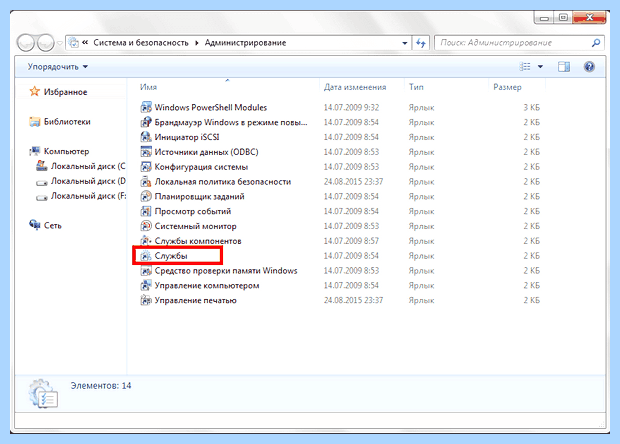Viewport: 620px width, 444px height.
Task: Click the Элементов: 14 status text
Action: tap(101, 385)
